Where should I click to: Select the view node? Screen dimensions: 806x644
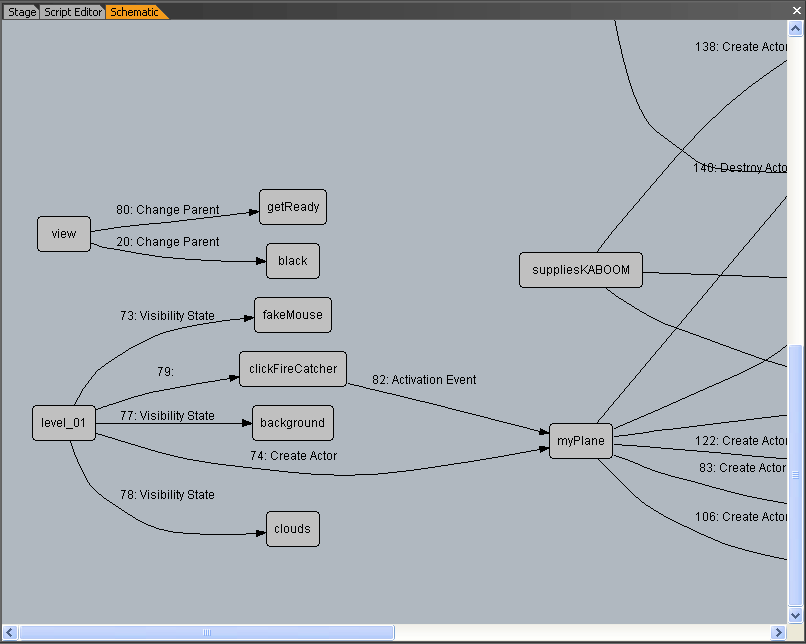coord(64,234)
